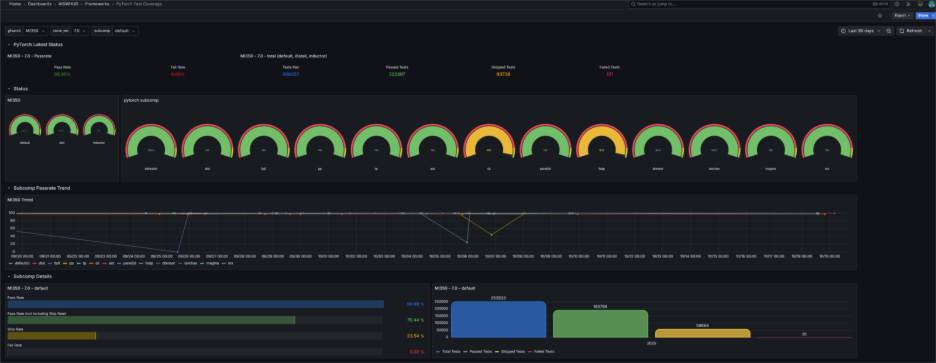This screenshot has height=363, width=936.
Task: Click the Pass Rate value 99.95%
Action: click(61, 75)
